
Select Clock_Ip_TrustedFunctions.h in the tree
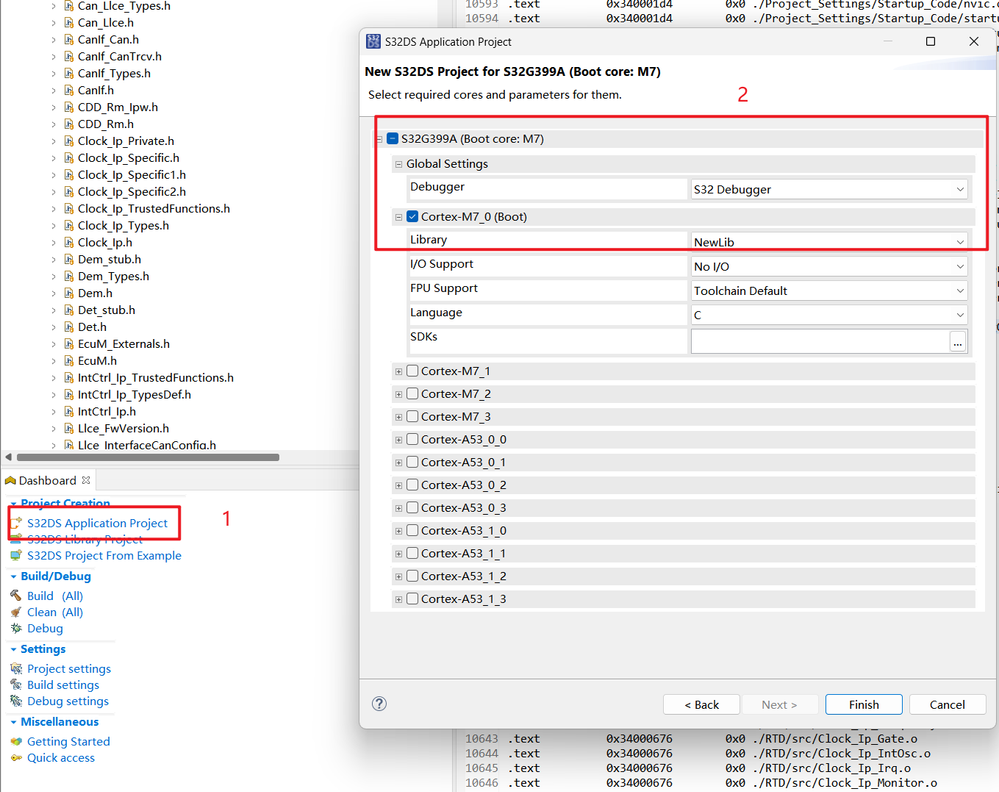(154, 208)
